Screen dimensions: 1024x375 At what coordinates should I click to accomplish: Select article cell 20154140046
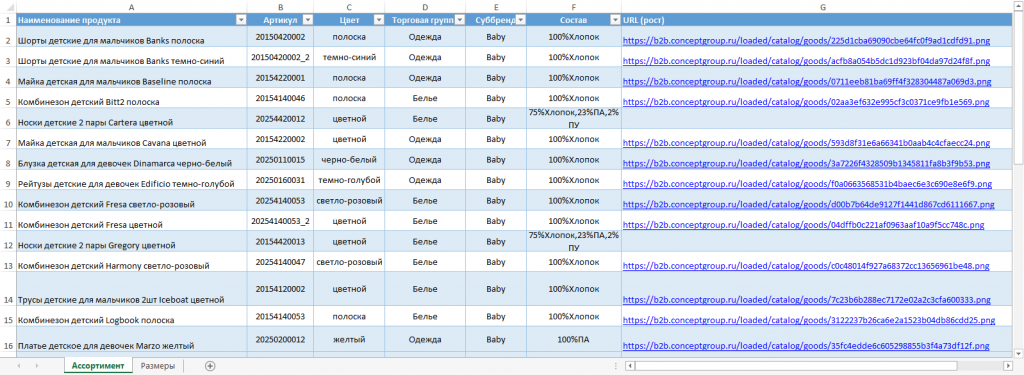click(281, 98)
